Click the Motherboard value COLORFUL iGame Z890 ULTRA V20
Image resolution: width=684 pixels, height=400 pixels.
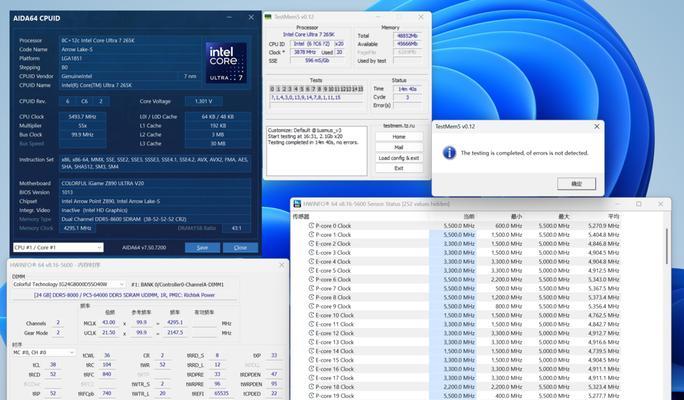pyautogui.click(x=155, y=183)
